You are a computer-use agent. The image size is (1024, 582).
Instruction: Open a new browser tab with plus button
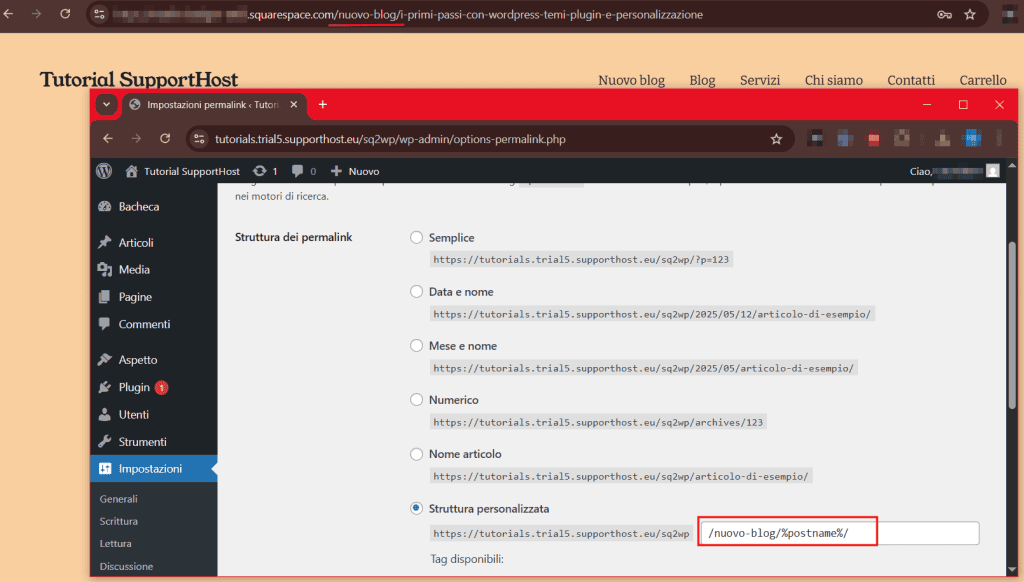tap(323, 105)
